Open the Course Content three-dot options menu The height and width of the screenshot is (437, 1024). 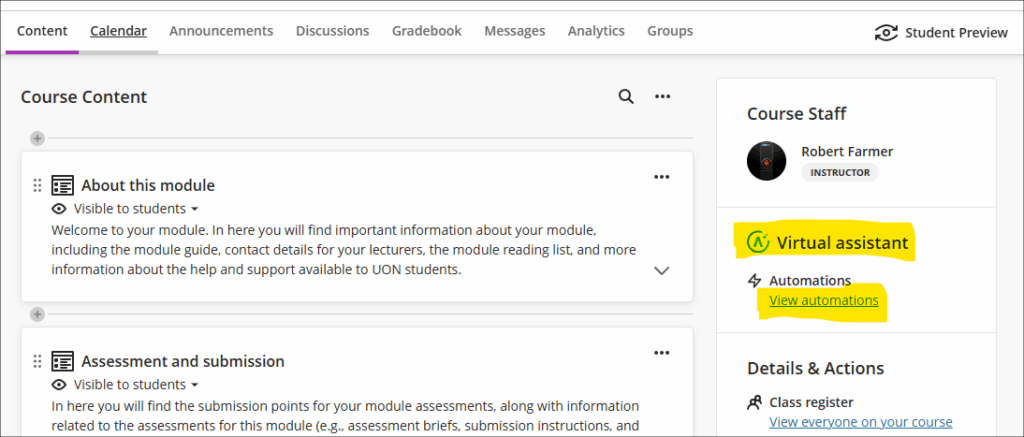(x=662, y=97)
